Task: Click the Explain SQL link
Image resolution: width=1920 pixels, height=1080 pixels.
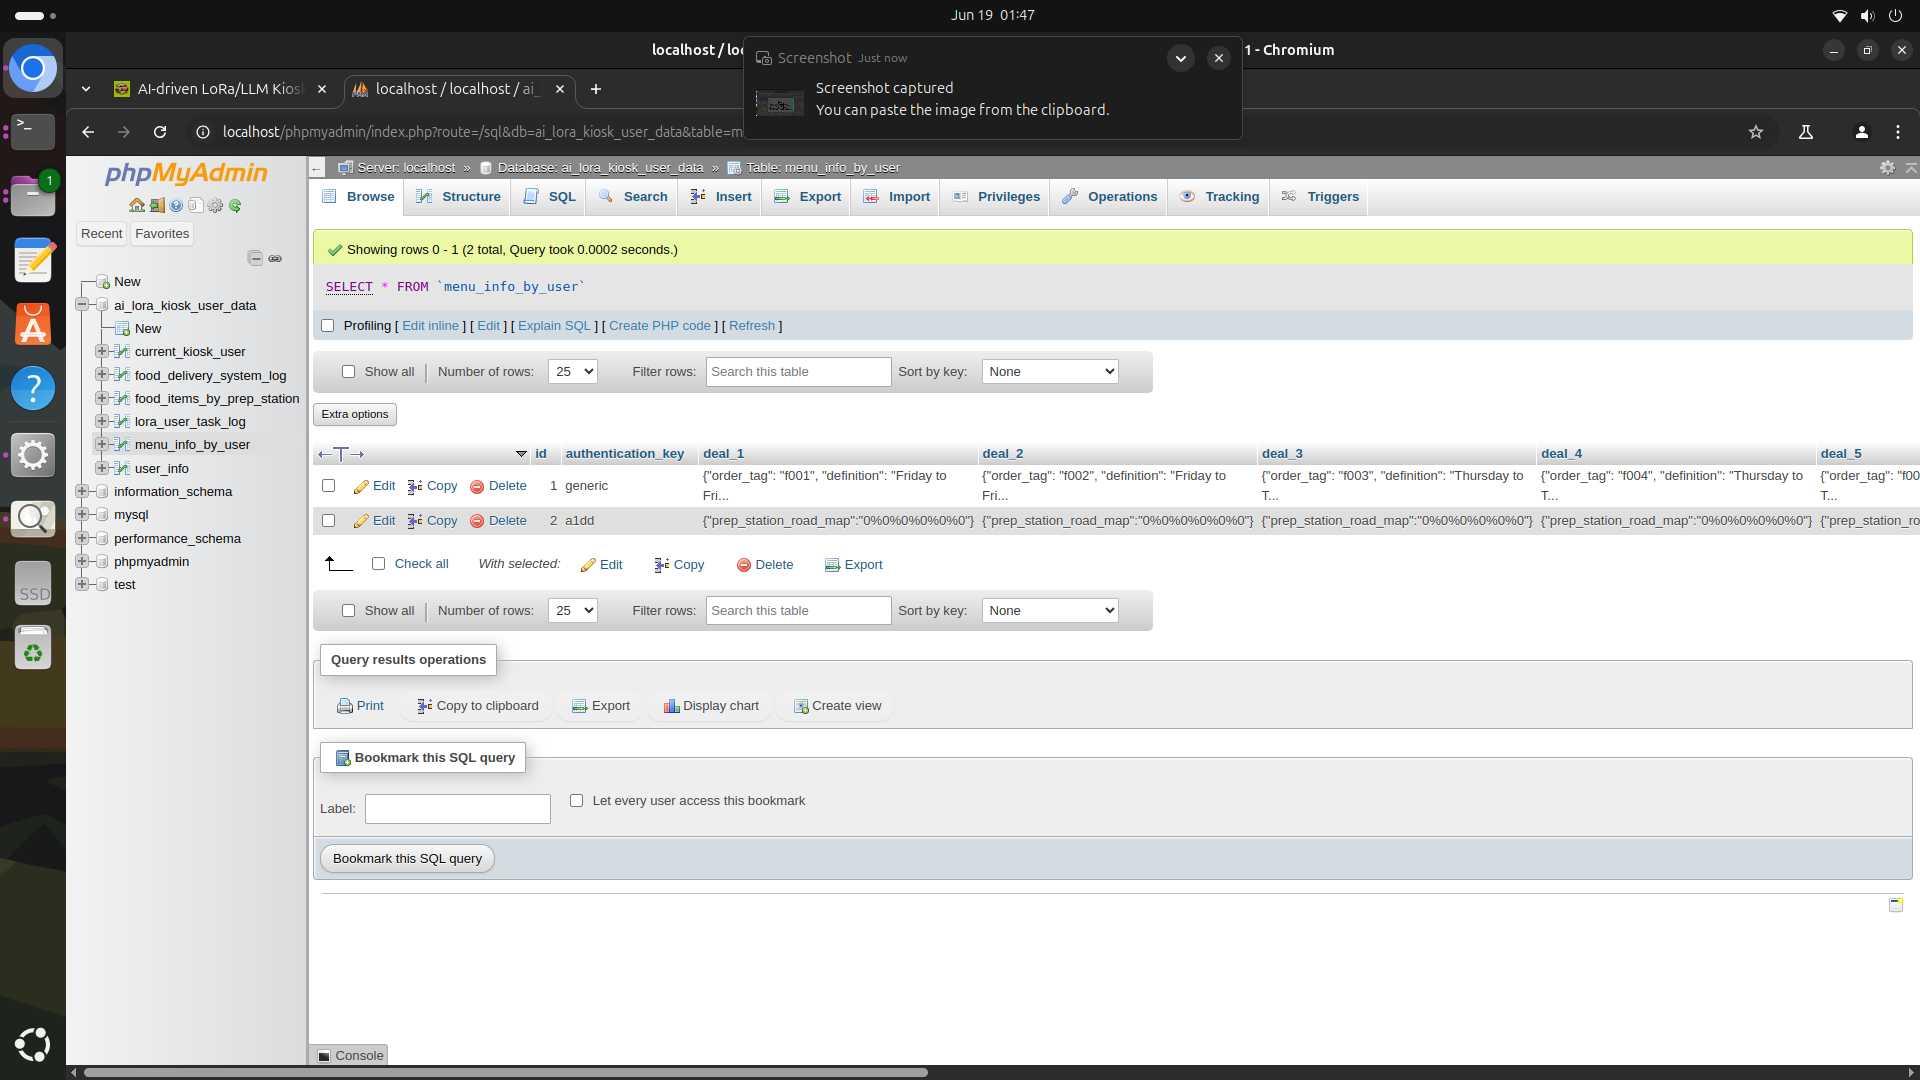Action: coord(554,326)
